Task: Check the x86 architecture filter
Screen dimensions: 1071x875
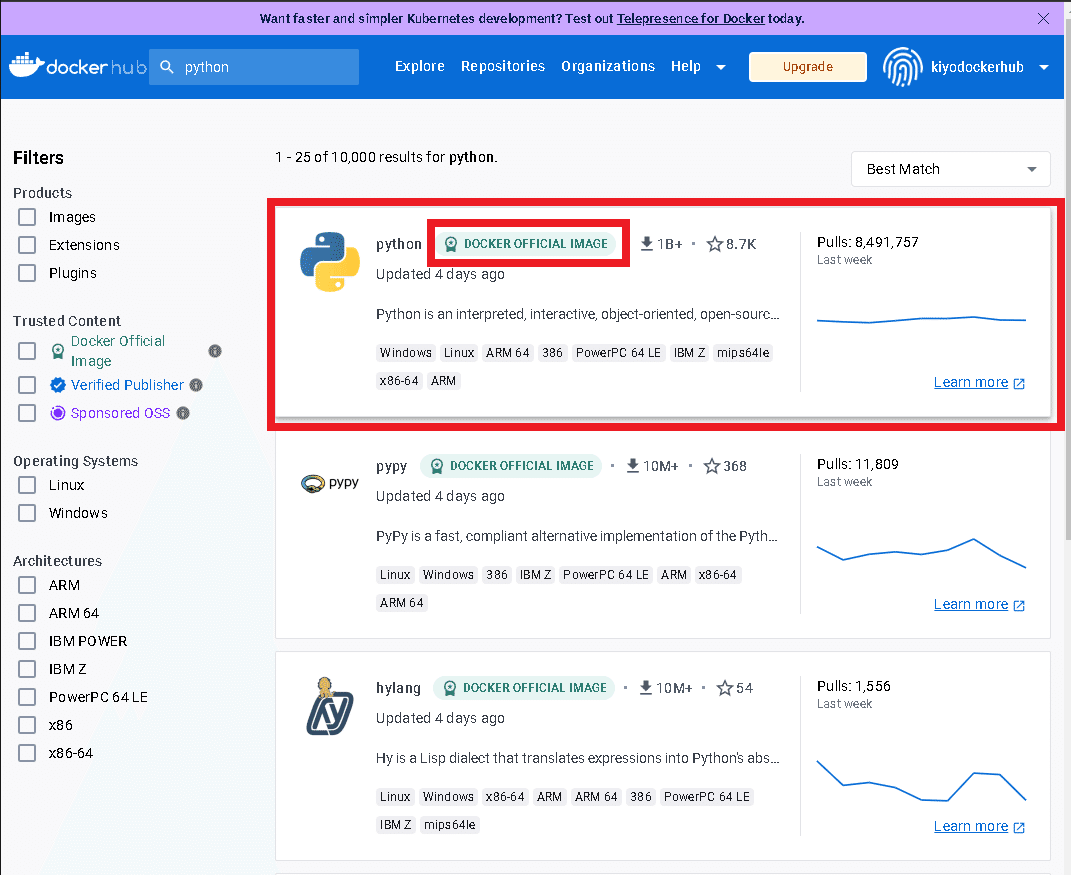Action: 27,725
